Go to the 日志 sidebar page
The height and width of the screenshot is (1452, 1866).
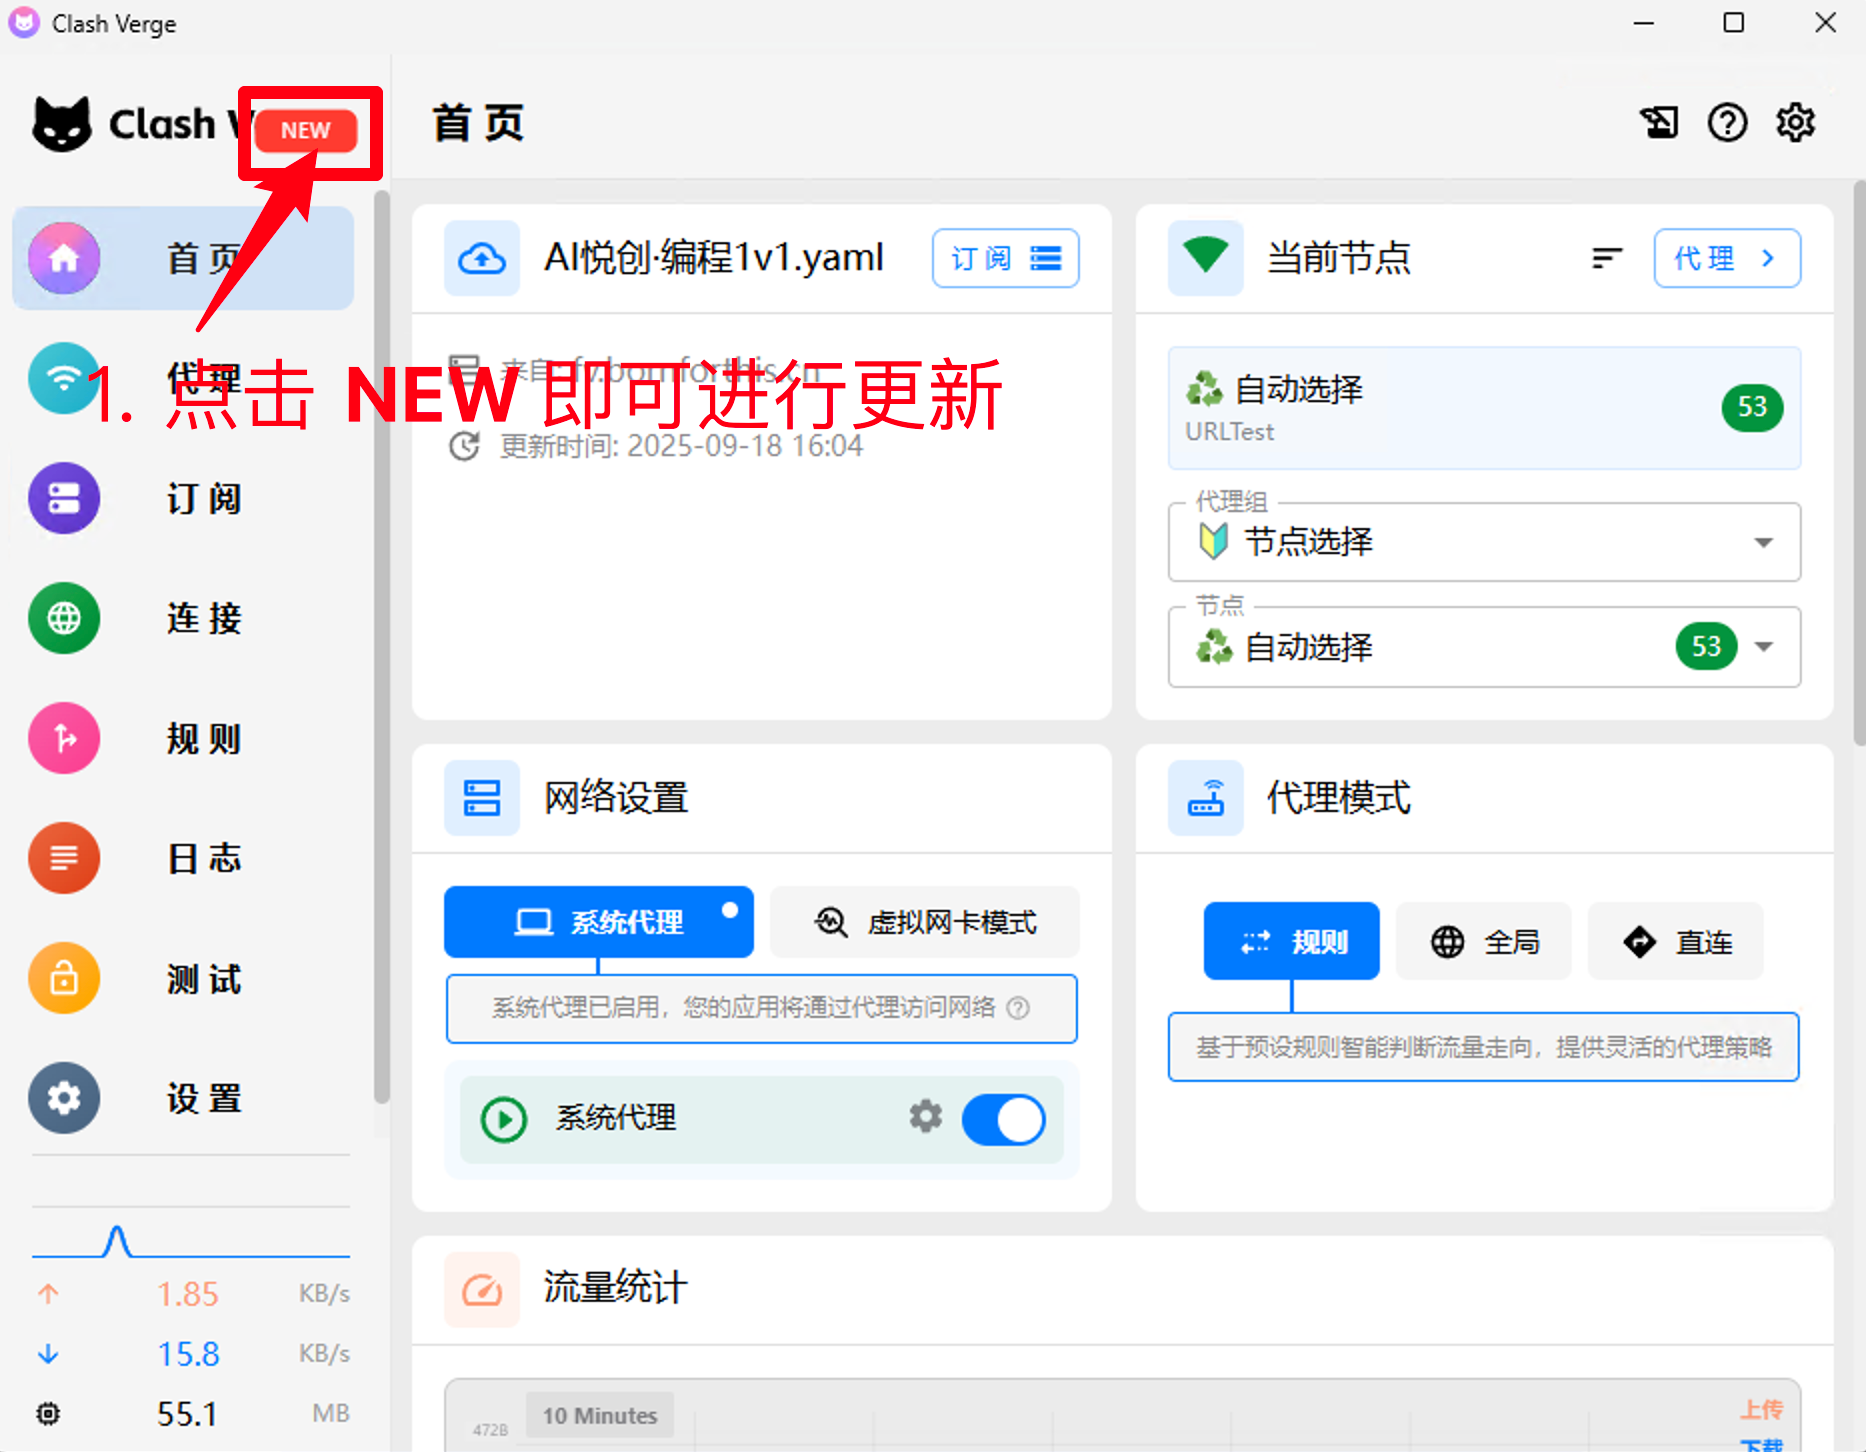183,858
